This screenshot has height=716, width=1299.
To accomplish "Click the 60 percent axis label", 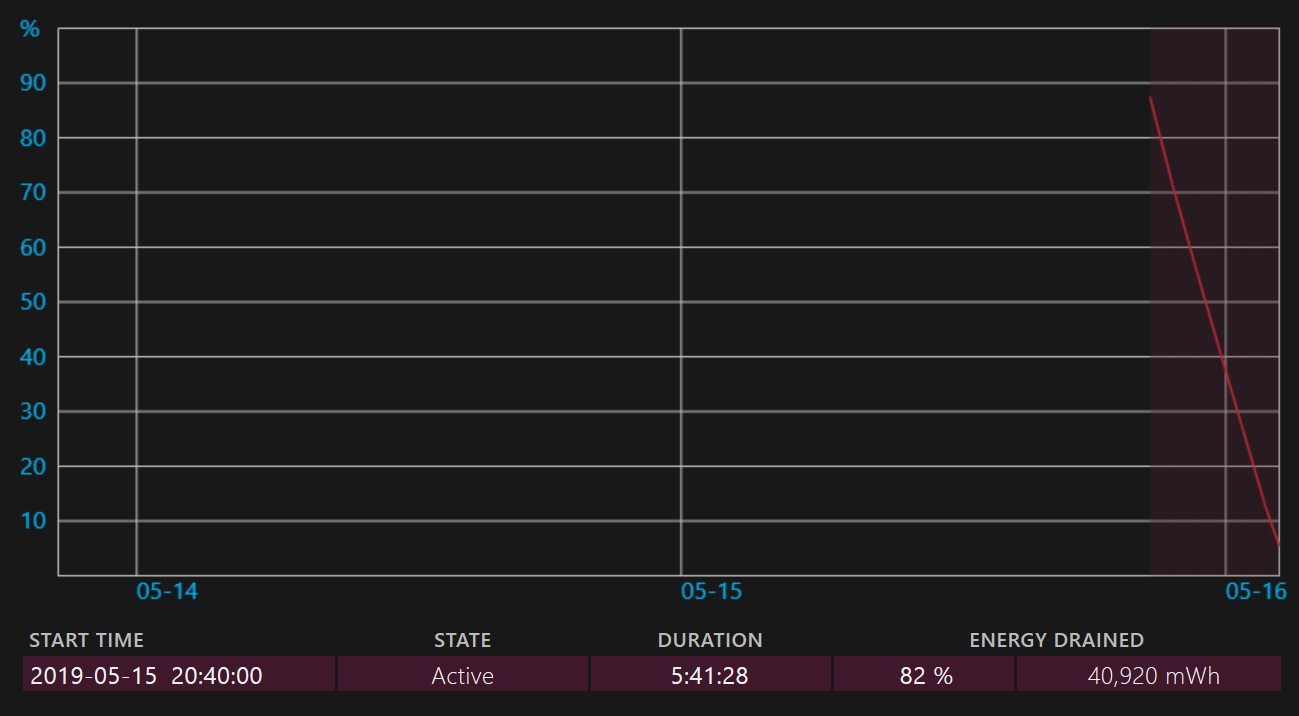I will (x=33, y=247).
